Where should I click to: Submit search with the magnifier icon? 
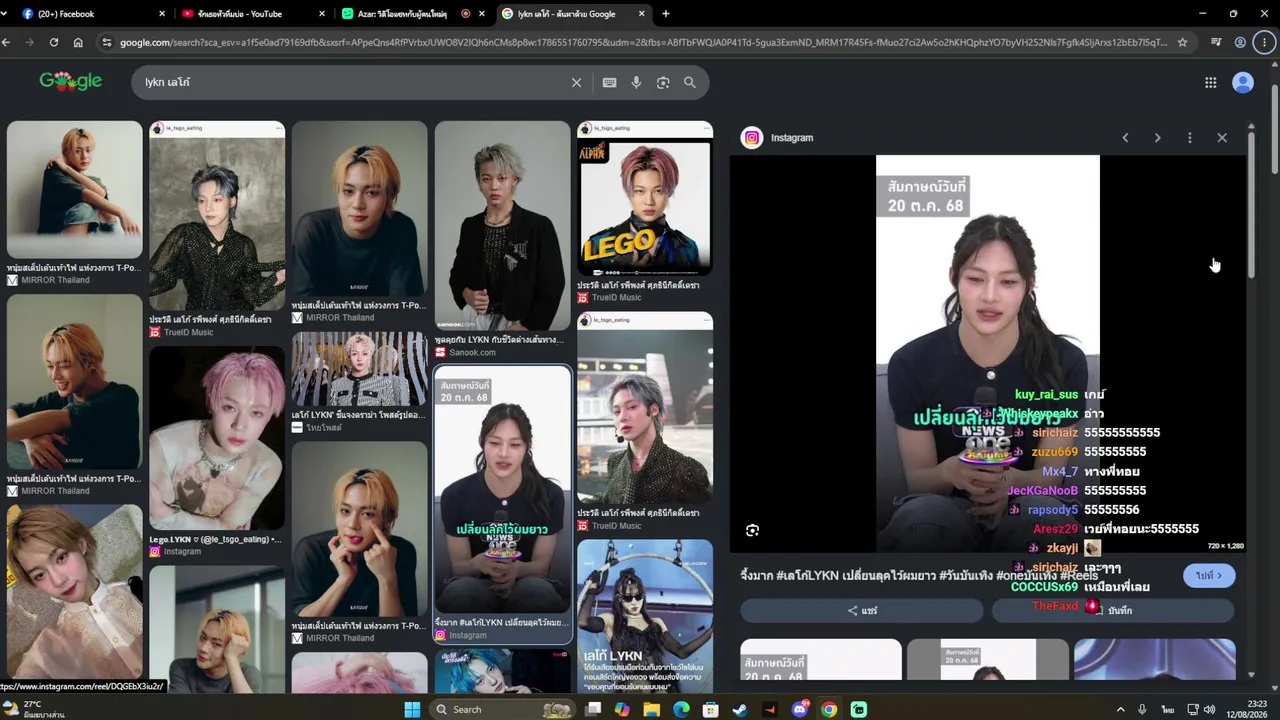[x=690, y=83]
